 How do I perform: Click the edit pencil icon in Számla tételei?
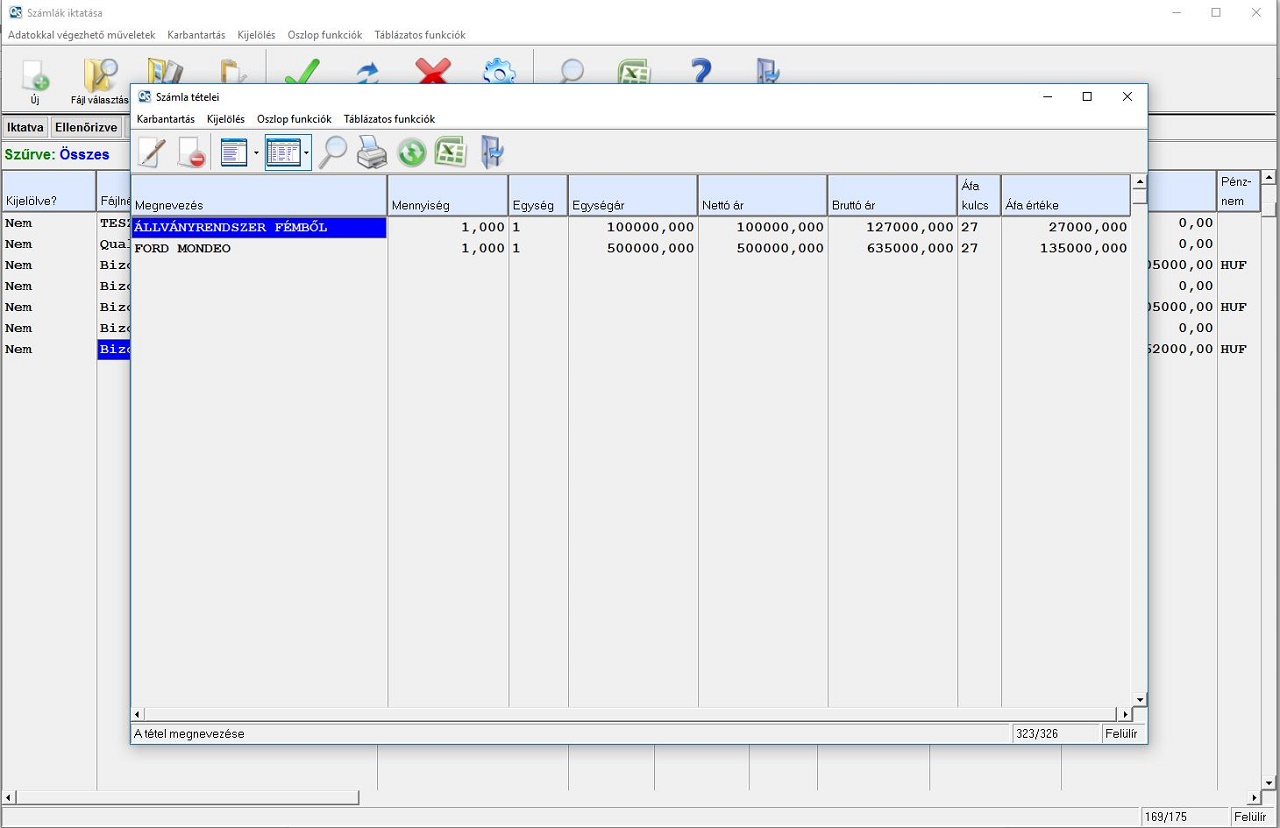(151, 153)
